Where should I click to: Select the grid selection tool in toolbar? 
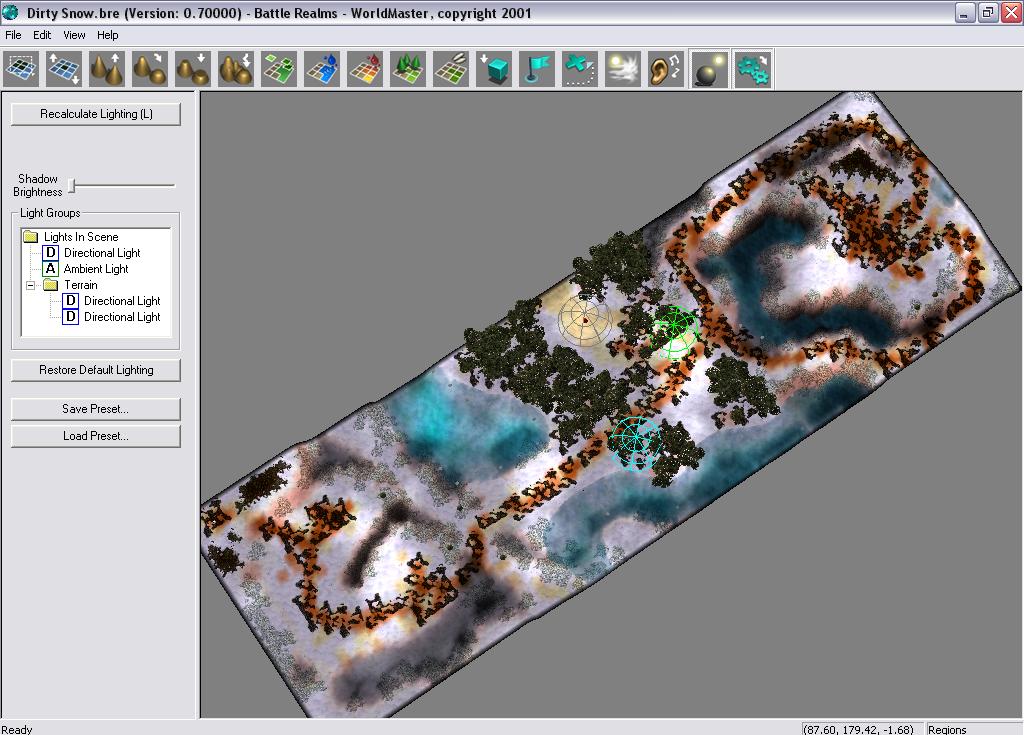(x=21, y=69)
